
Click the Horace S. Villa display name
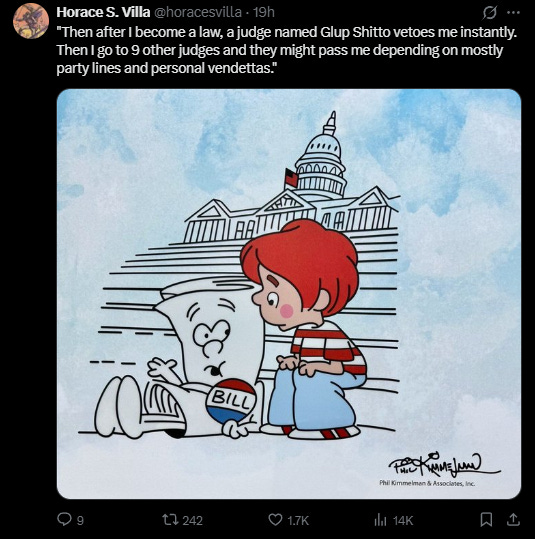click(103, 12)
